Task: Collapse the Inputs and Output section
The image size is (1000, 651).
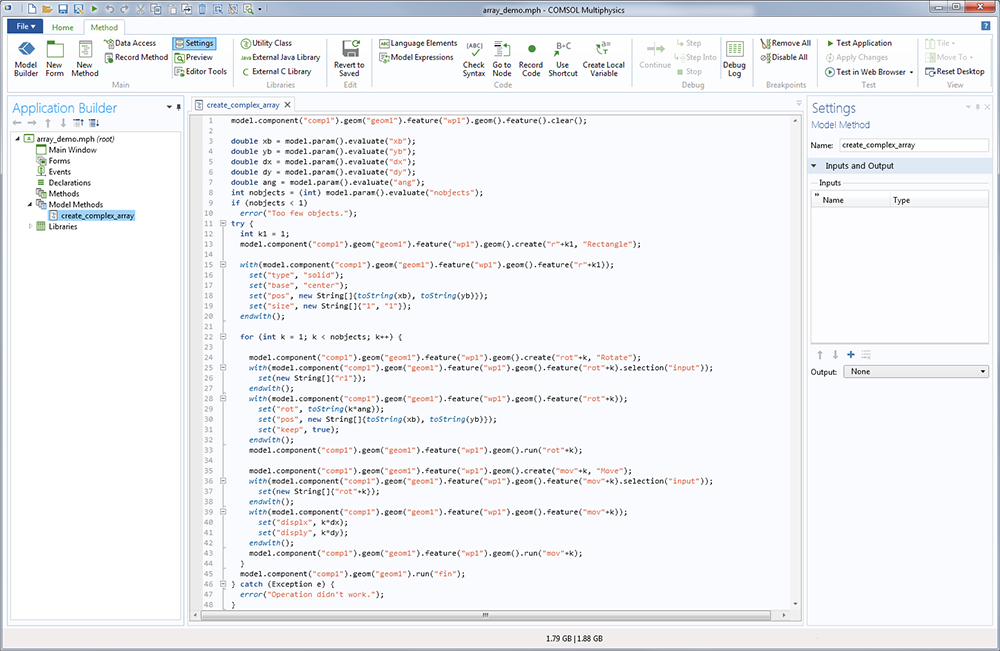Action: (x=815, y=166)
